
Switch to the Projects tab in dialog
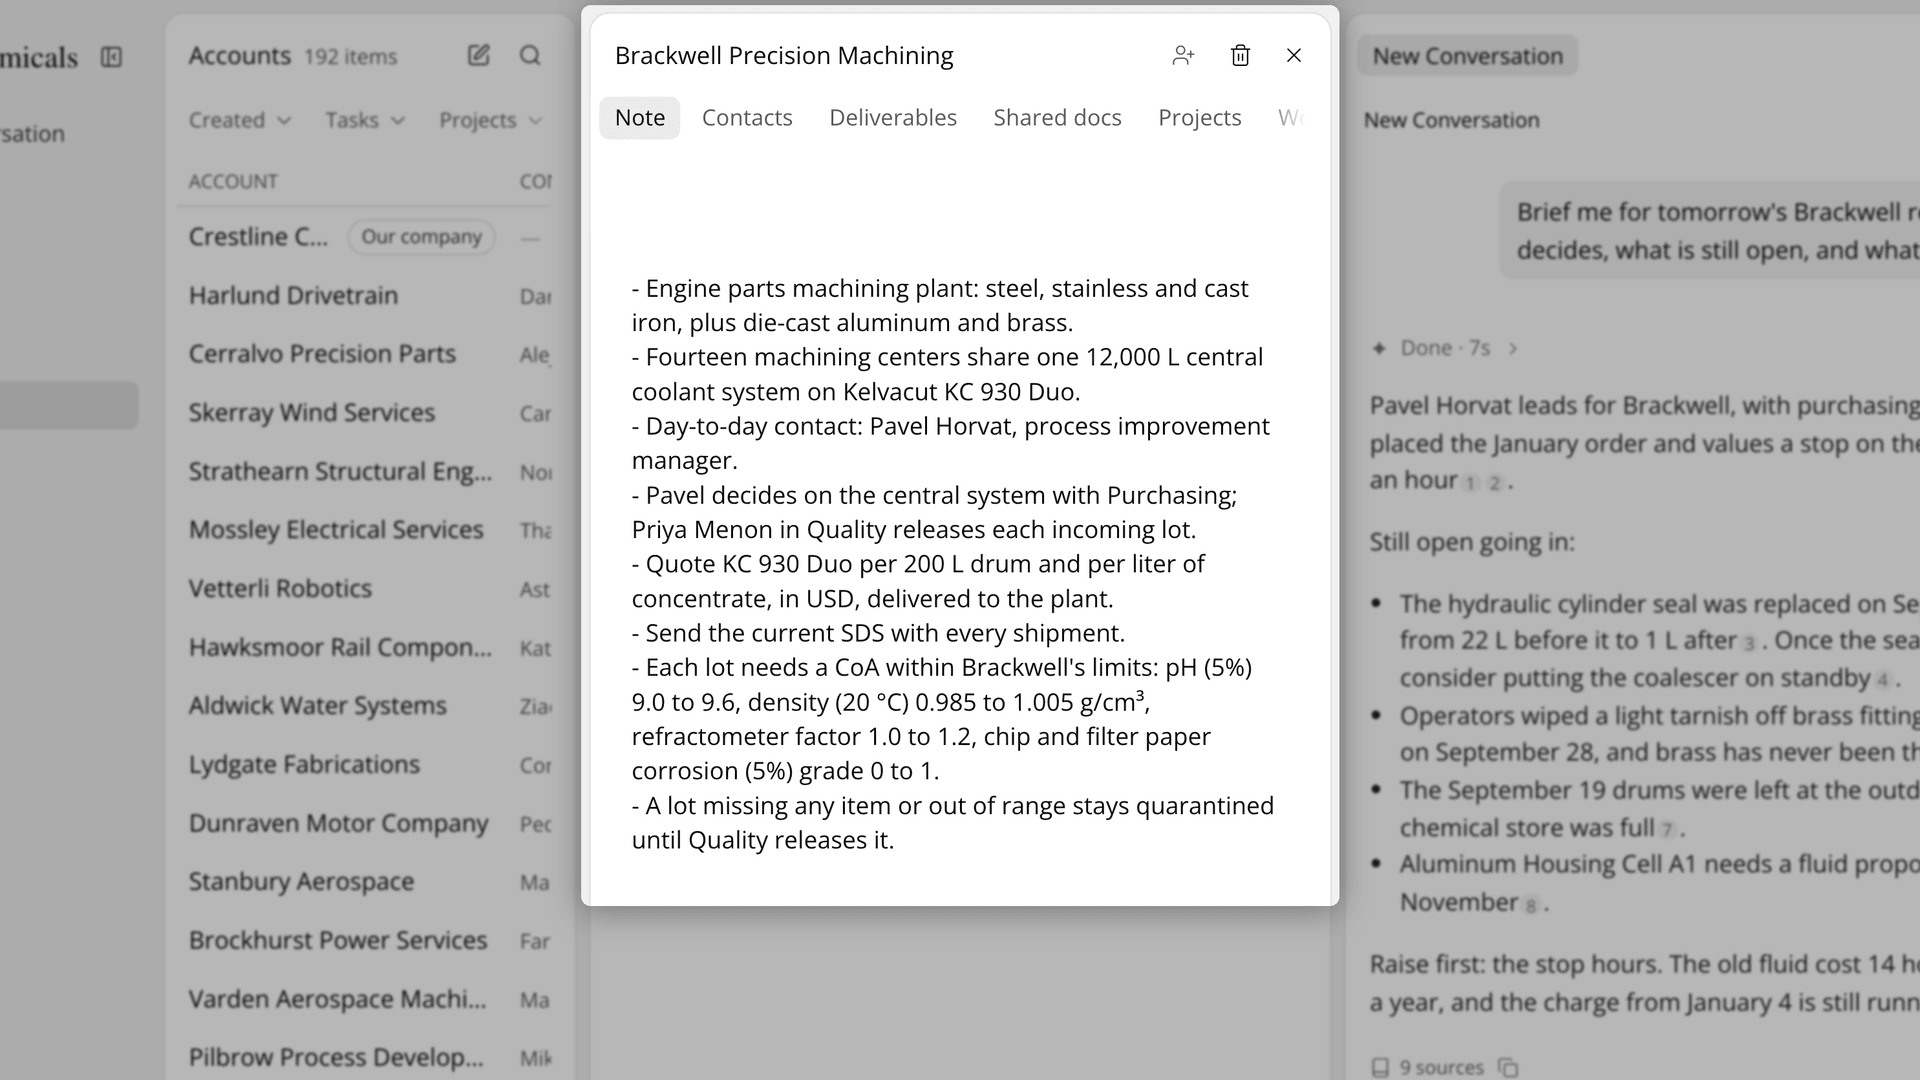click(x=1199, y=118)
